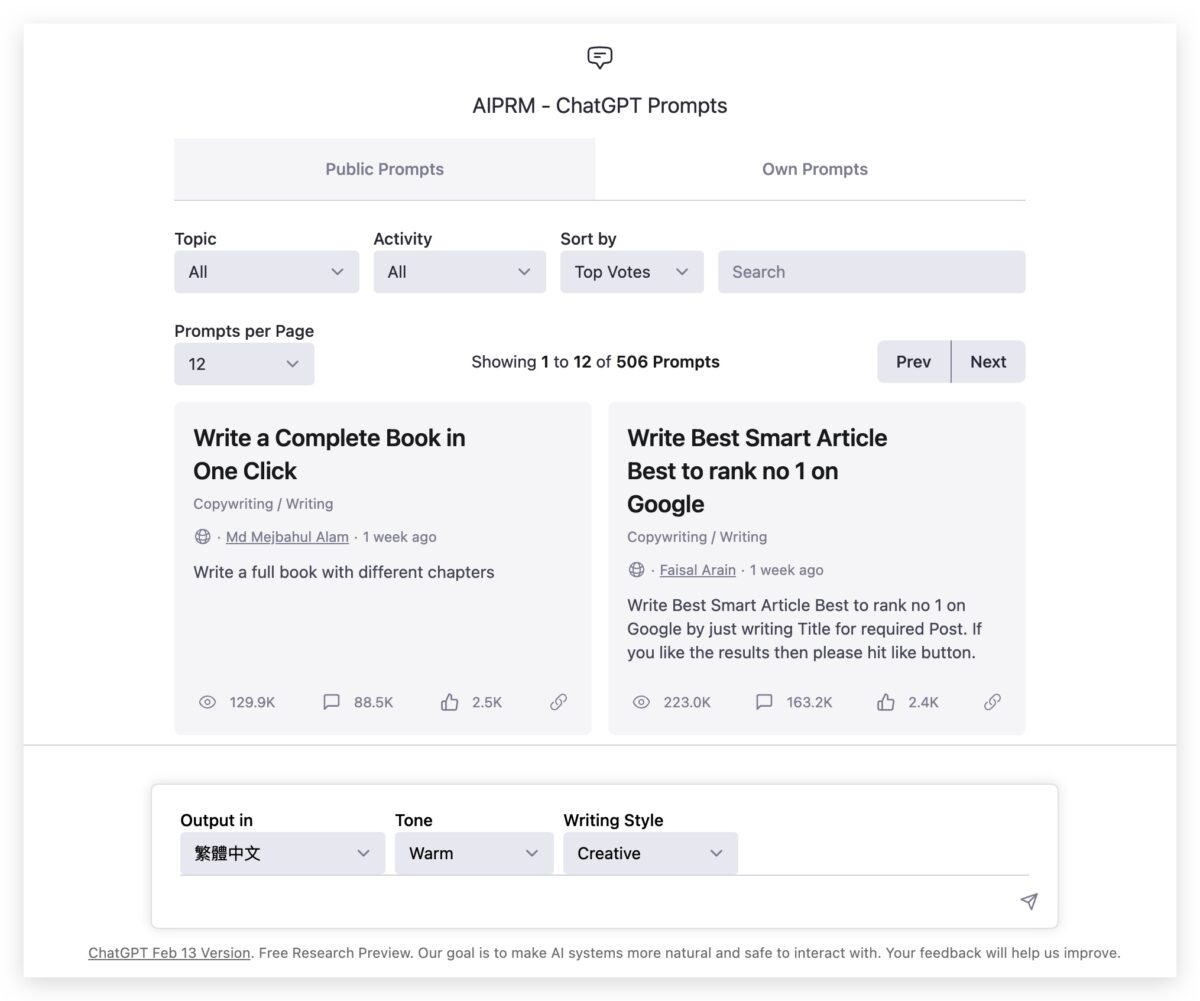Click globe icon beside Faisal Arain
Image resolution: width=1200 pixels, height=1001 pixels.
point(636,570)
